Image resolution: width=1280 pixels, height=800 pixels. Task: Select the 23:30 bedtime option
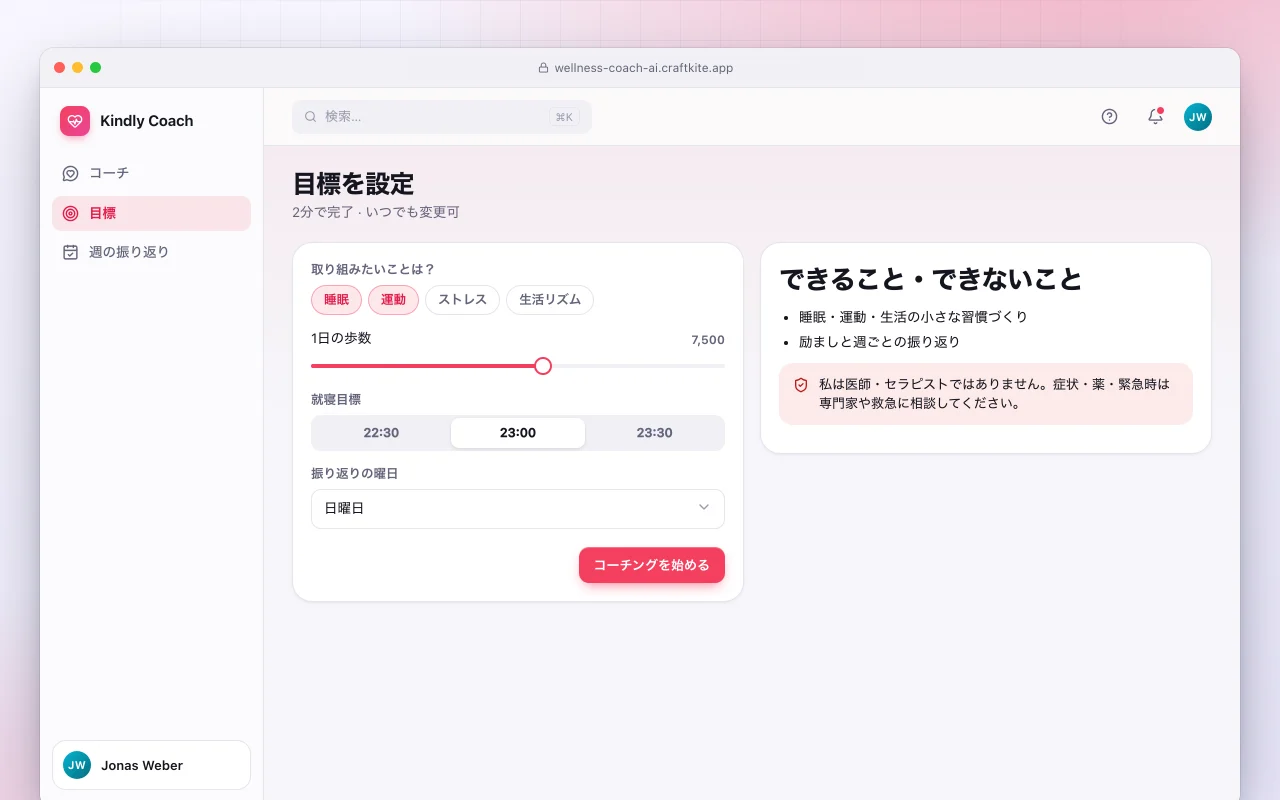pos(654,433)
